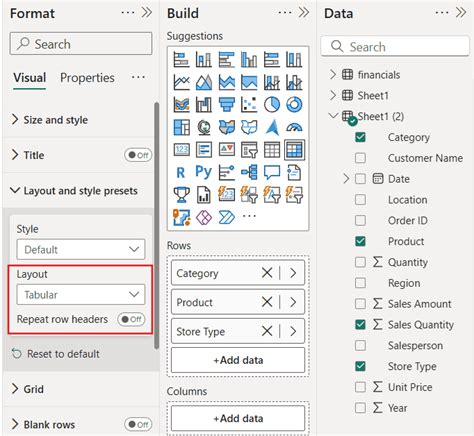
Task: Switch to the Visual tab
Action: (x=30, y=78)
